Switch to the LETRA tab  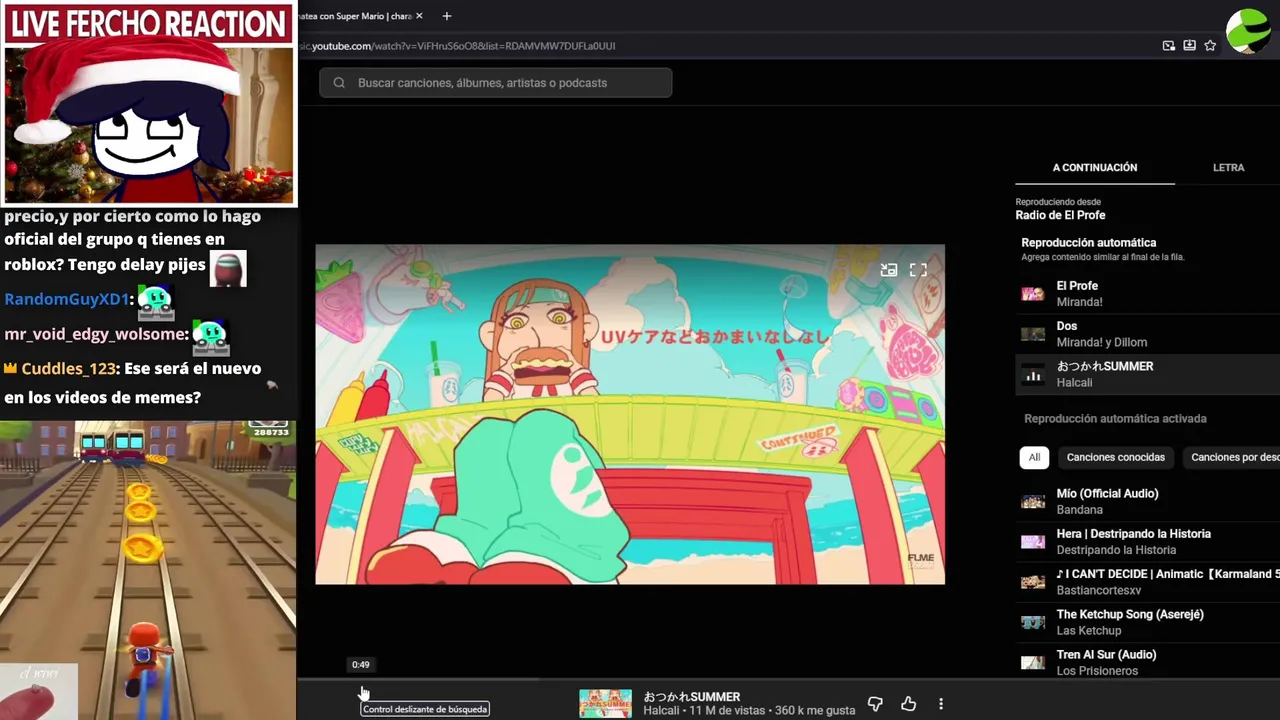click(1228, 168)
